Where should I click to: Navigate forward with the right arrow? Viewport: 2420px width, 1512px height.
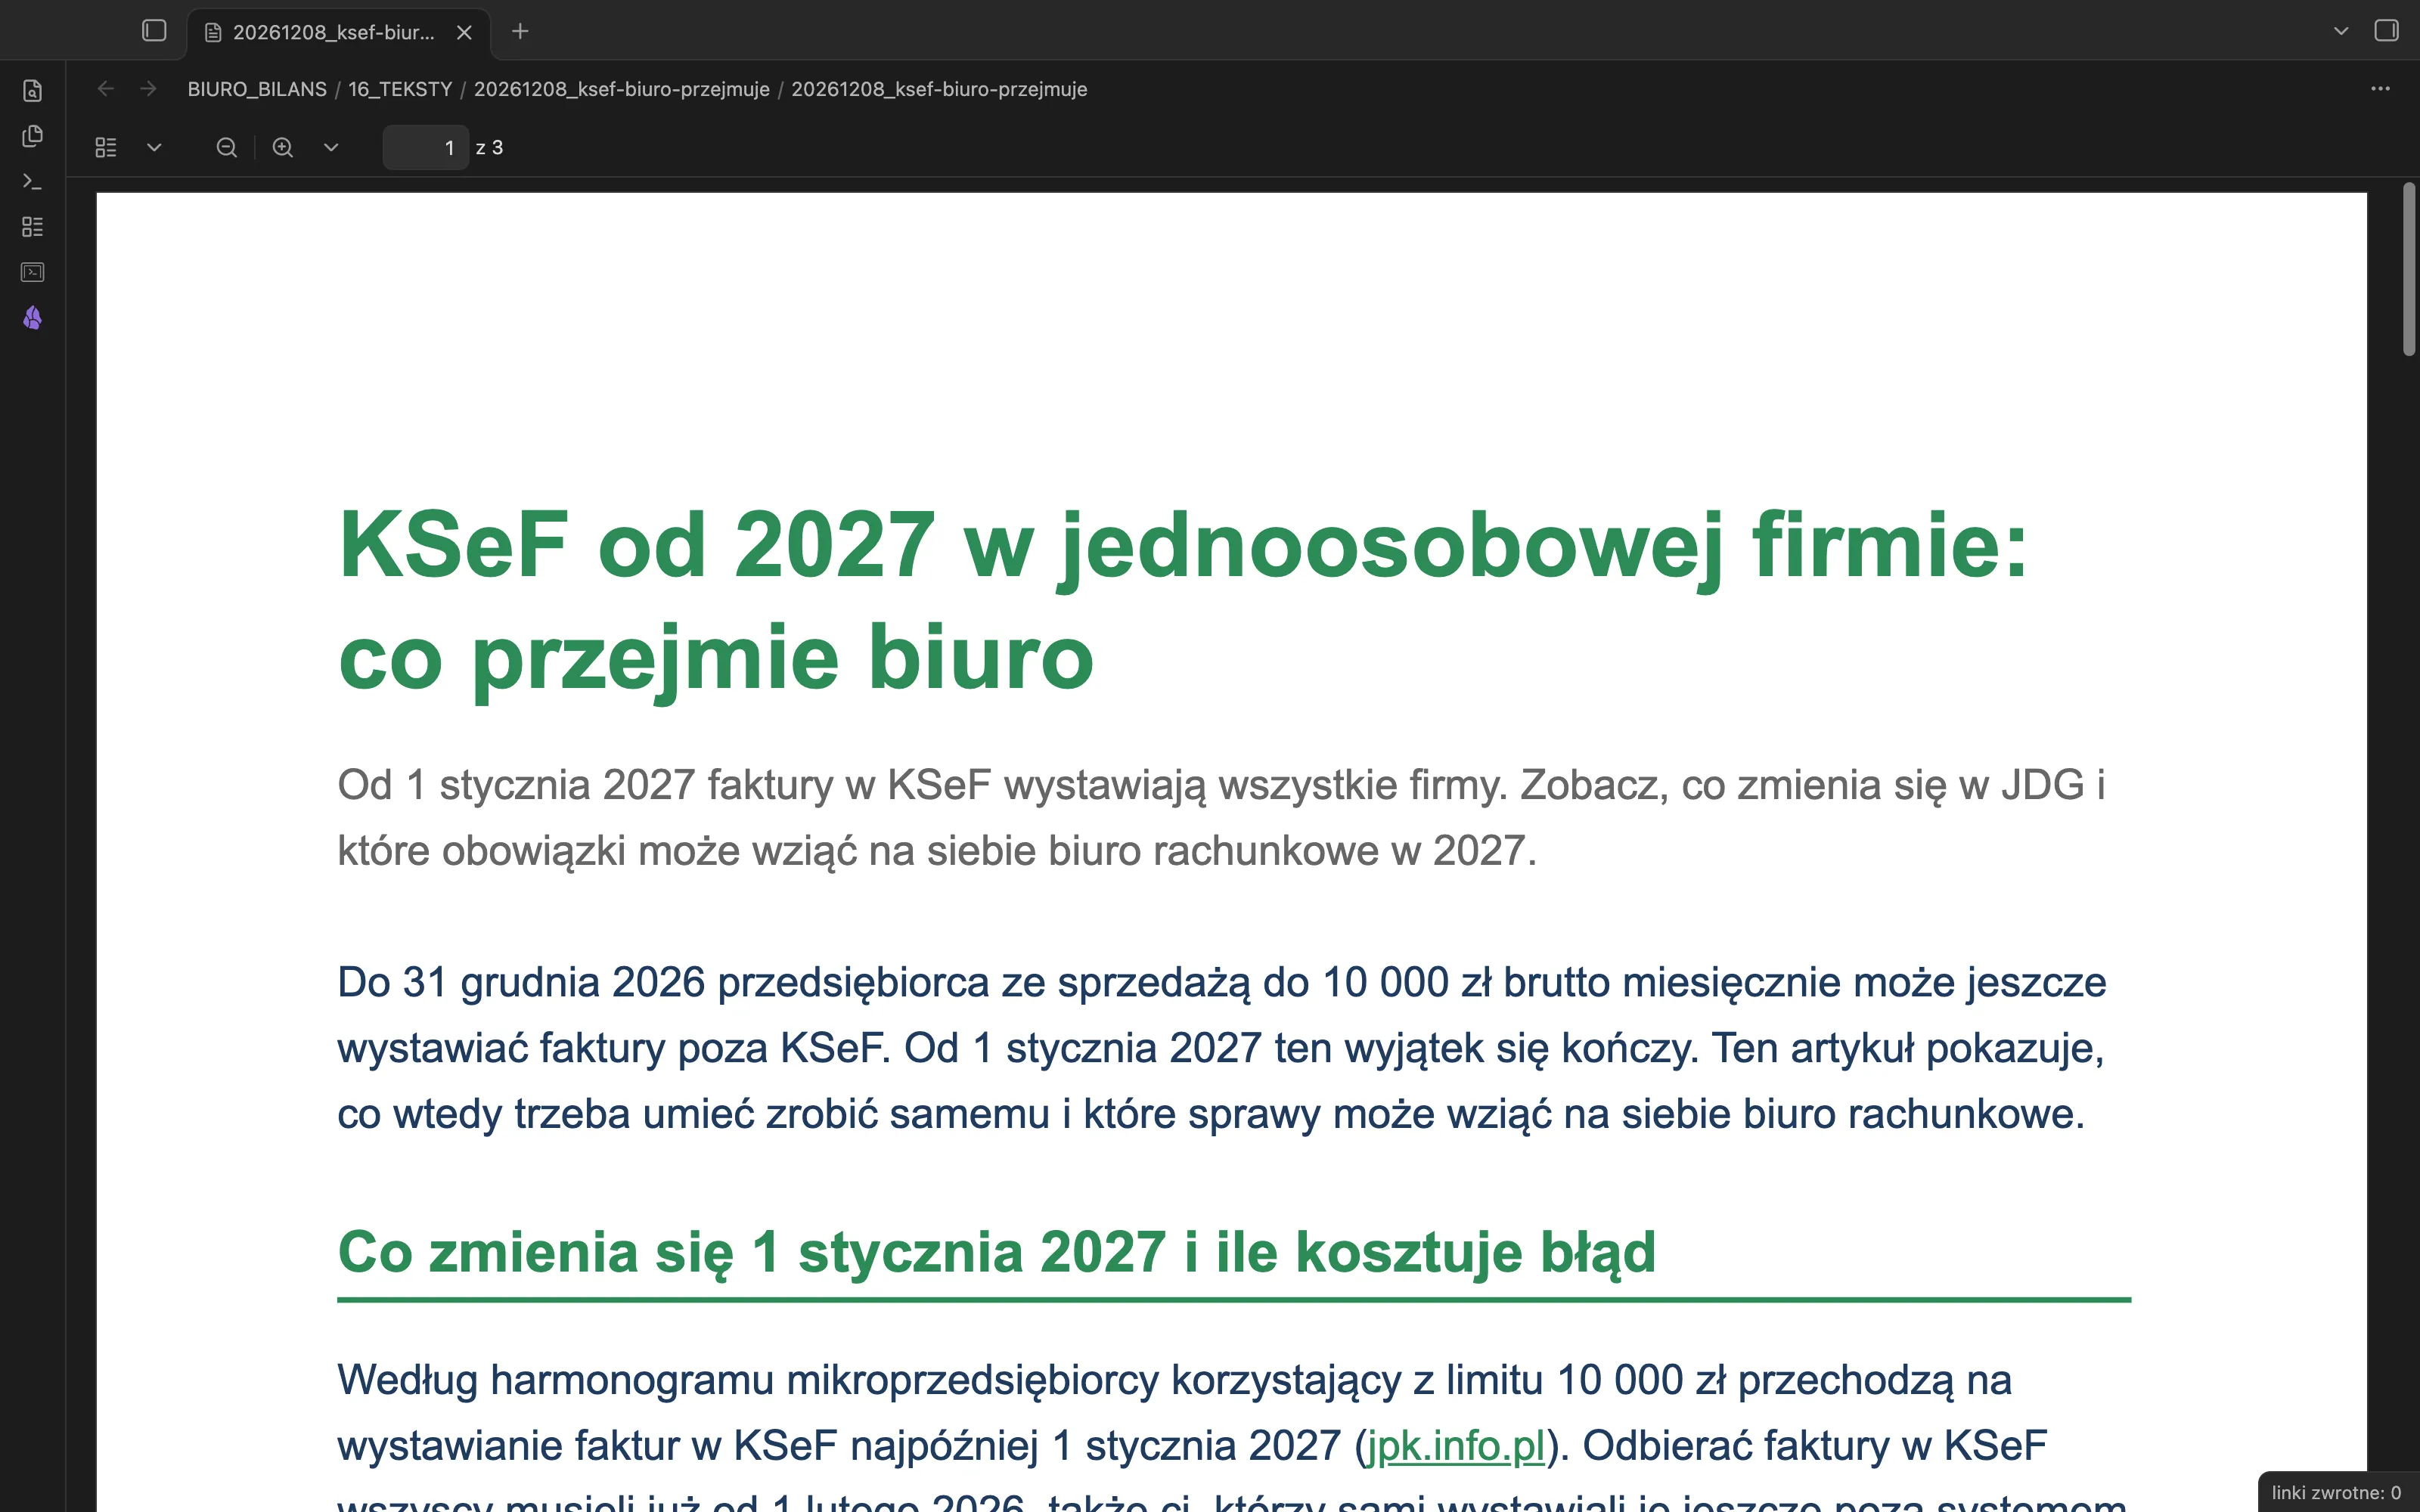point(148,89)
